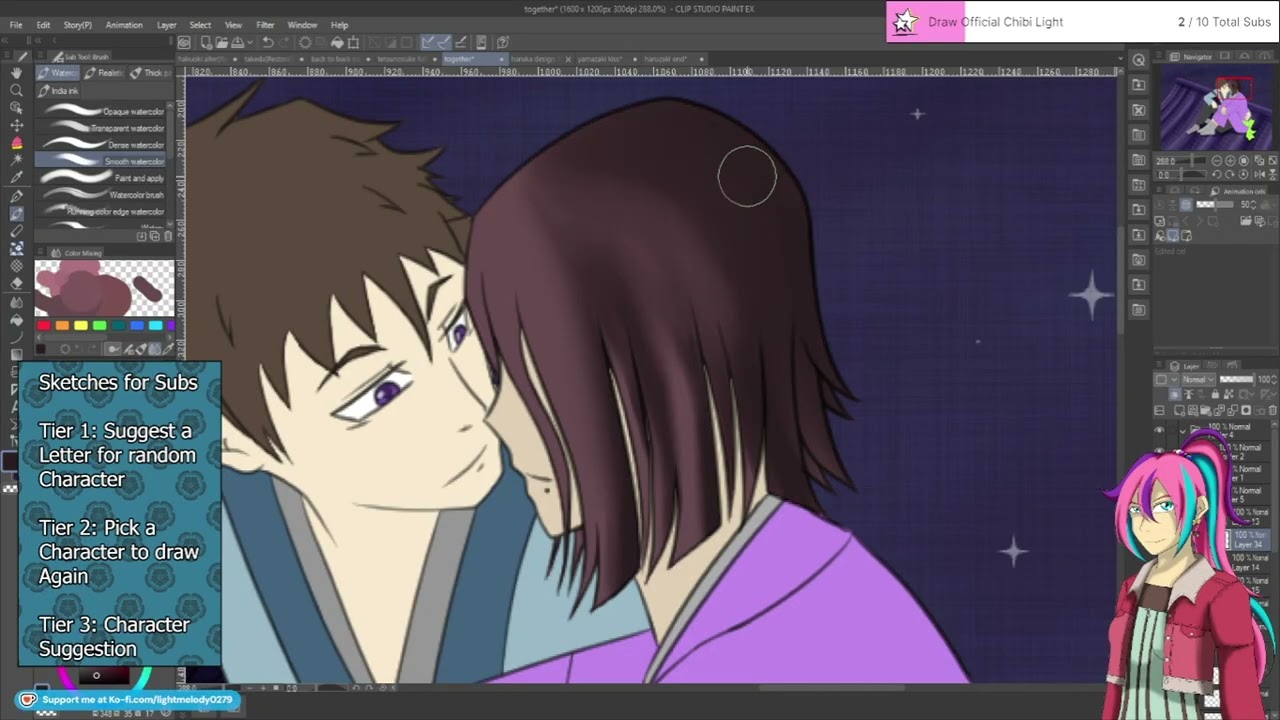The height and width of the screenshot is (720, 1280).
Task: Open Clip Studio launcher icon
Action: click(184, 42)
